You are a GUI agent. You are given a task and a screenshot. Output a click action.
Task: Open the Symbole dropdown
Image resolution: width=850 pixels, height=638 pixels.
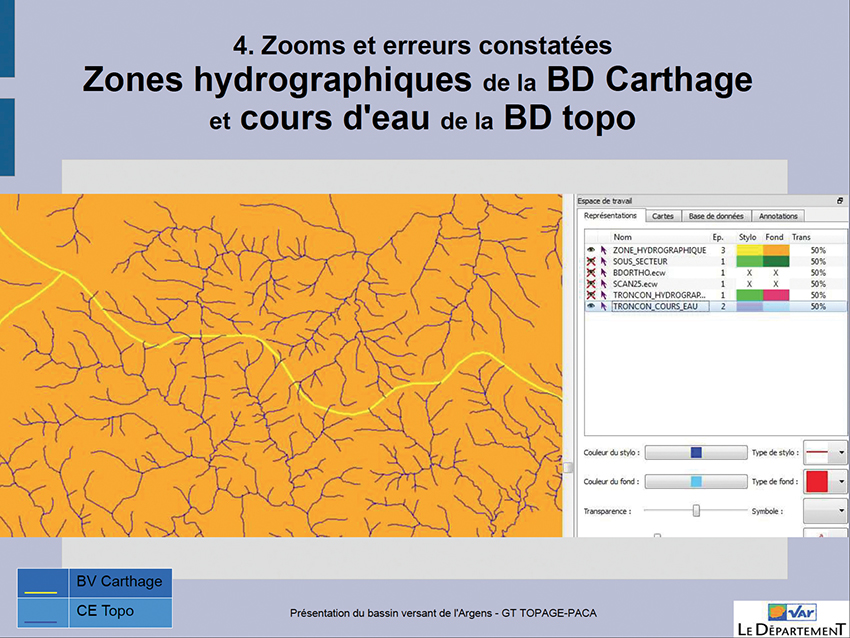tap(825, 511)
